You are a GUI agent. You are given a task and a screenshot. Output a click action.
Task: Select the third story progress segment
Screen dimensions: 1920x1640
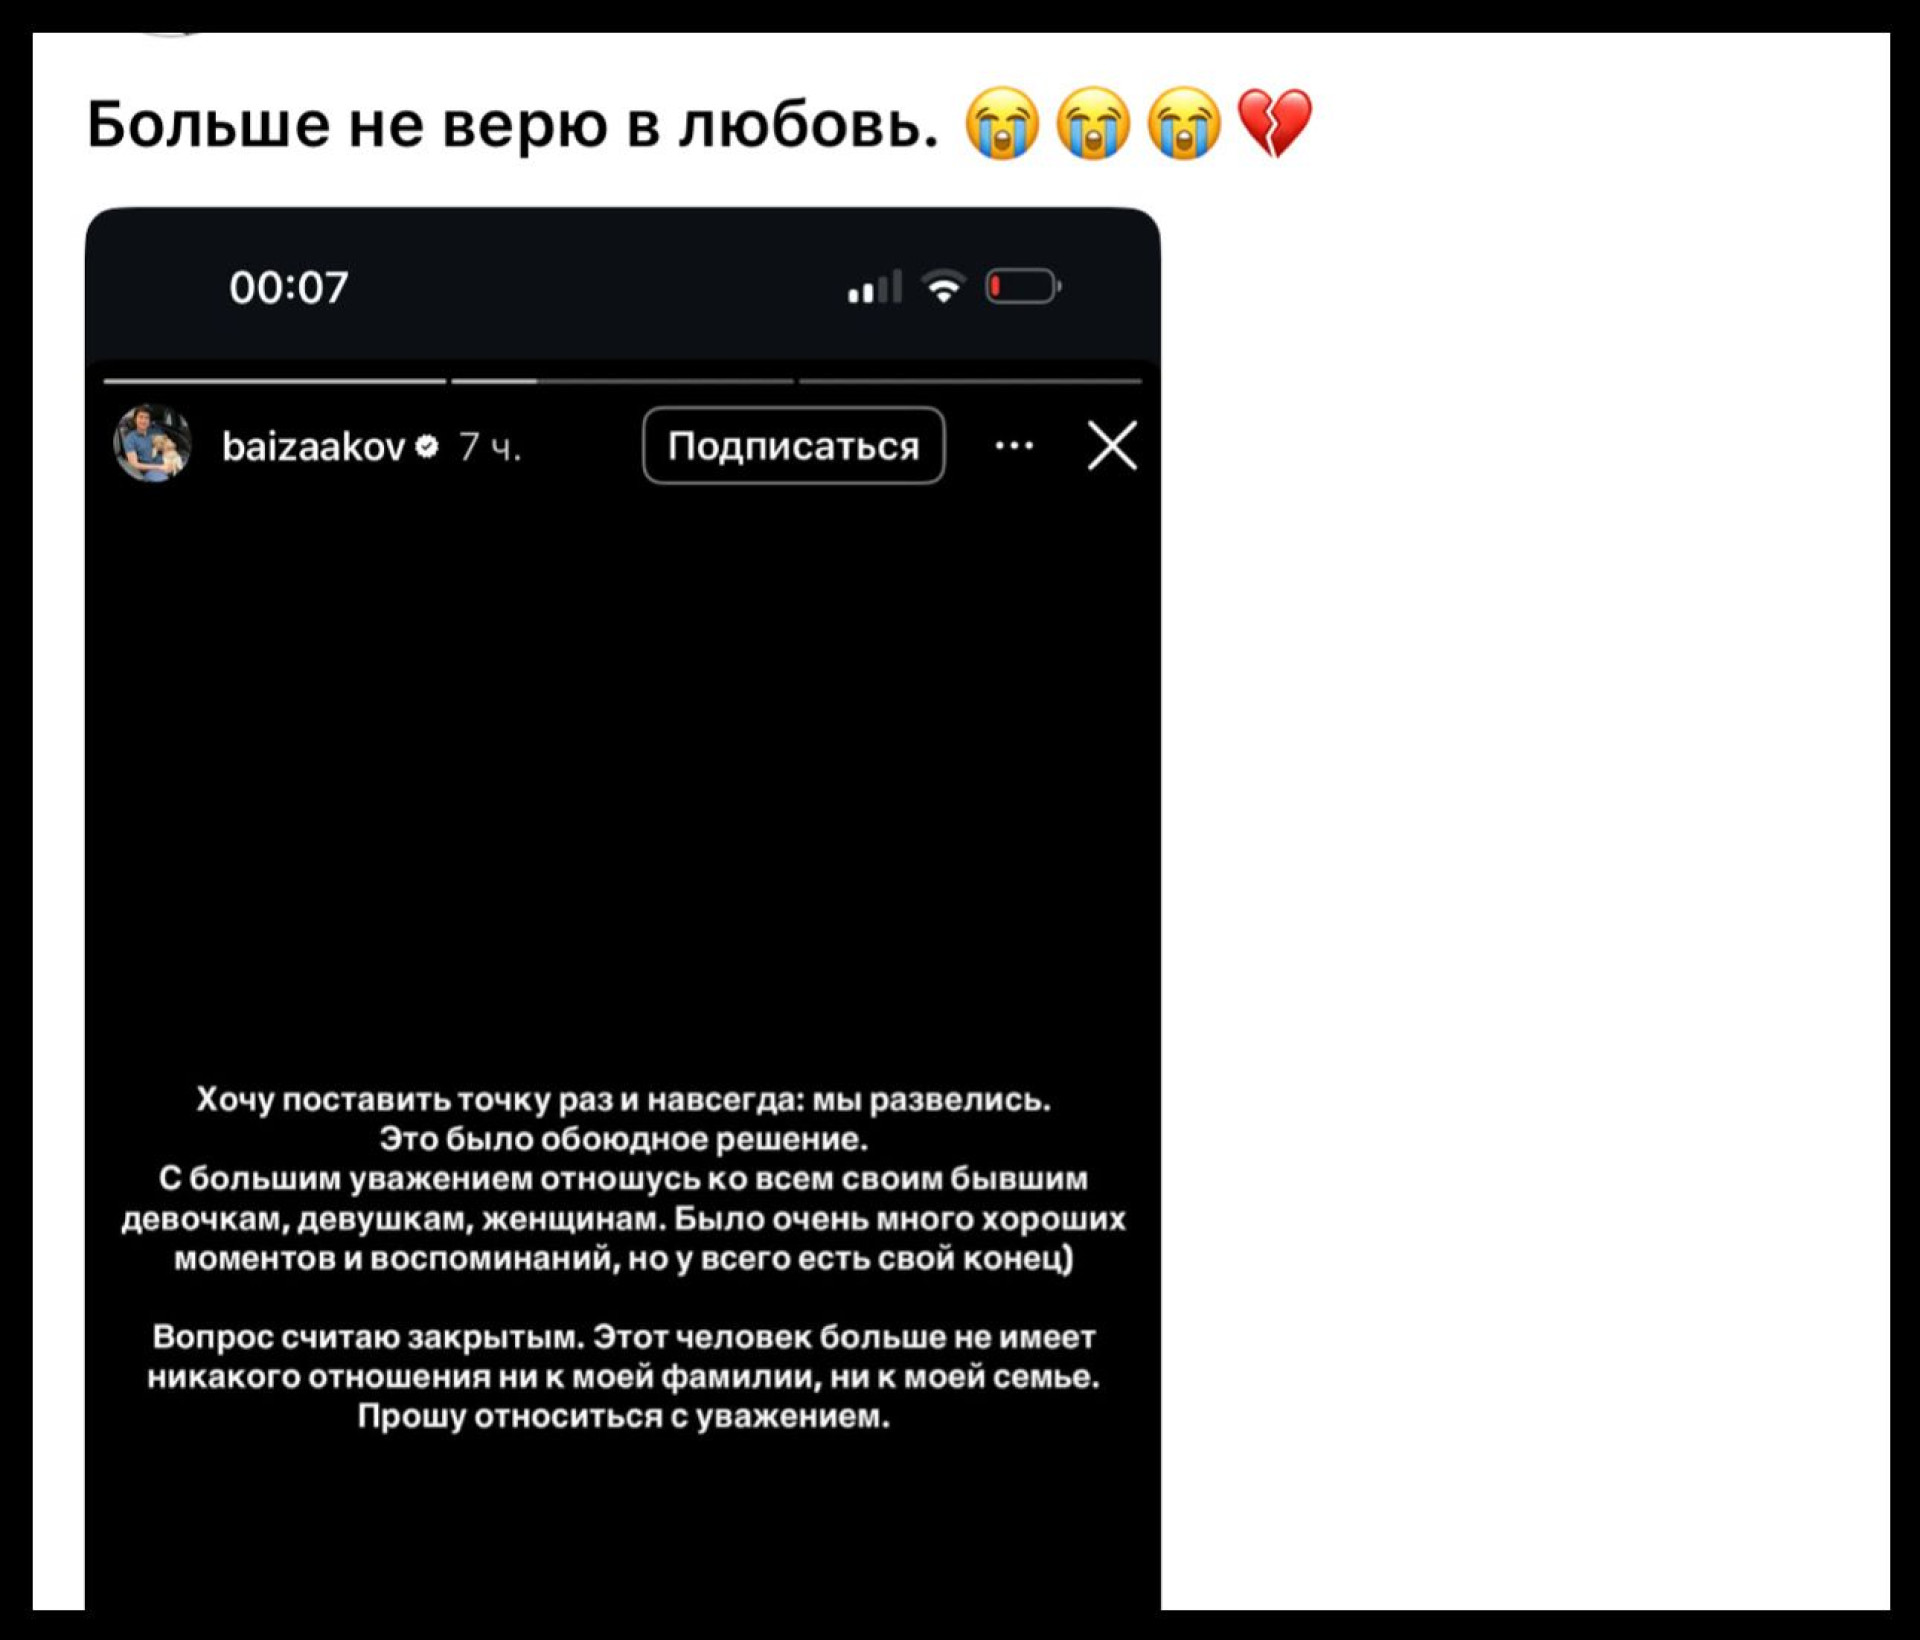click(970, 381)
